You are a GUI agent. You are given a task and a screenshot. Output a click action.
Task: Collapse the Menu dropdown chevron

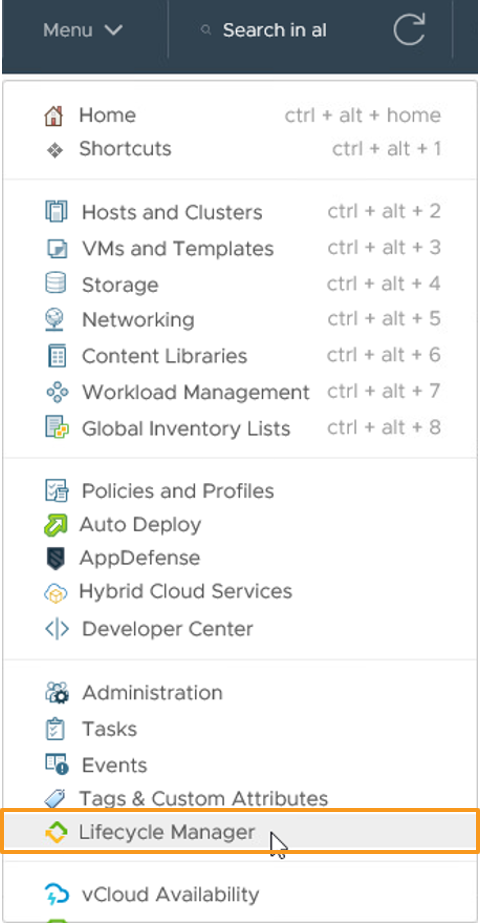(113, 30)
